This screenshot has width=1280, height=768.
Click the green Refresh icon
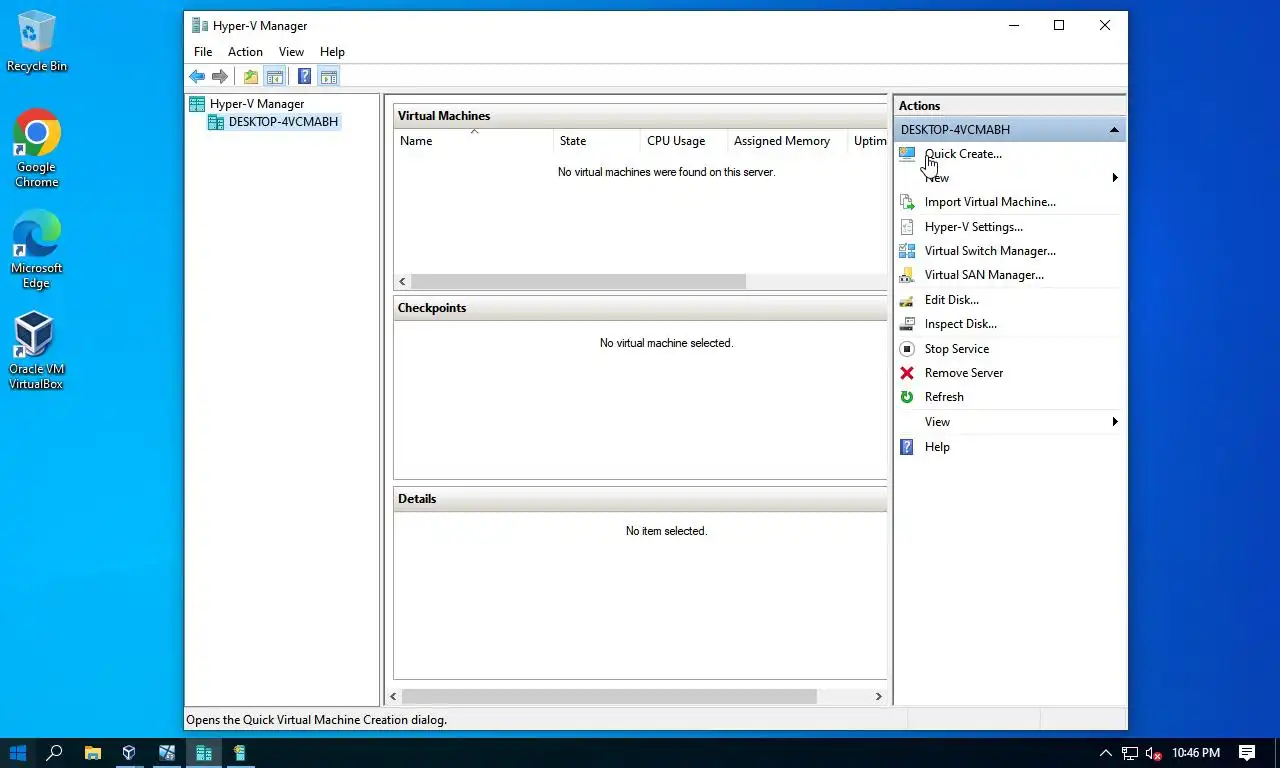907,397
